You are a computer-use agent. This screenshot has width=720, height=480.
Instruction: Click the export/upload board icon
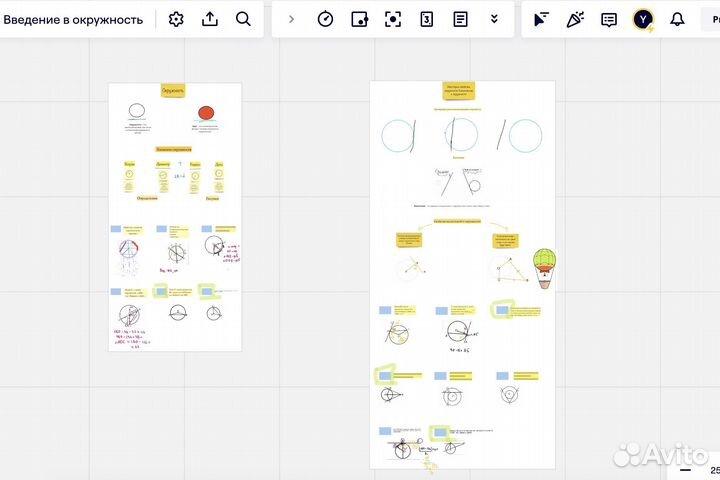(210, 19)
